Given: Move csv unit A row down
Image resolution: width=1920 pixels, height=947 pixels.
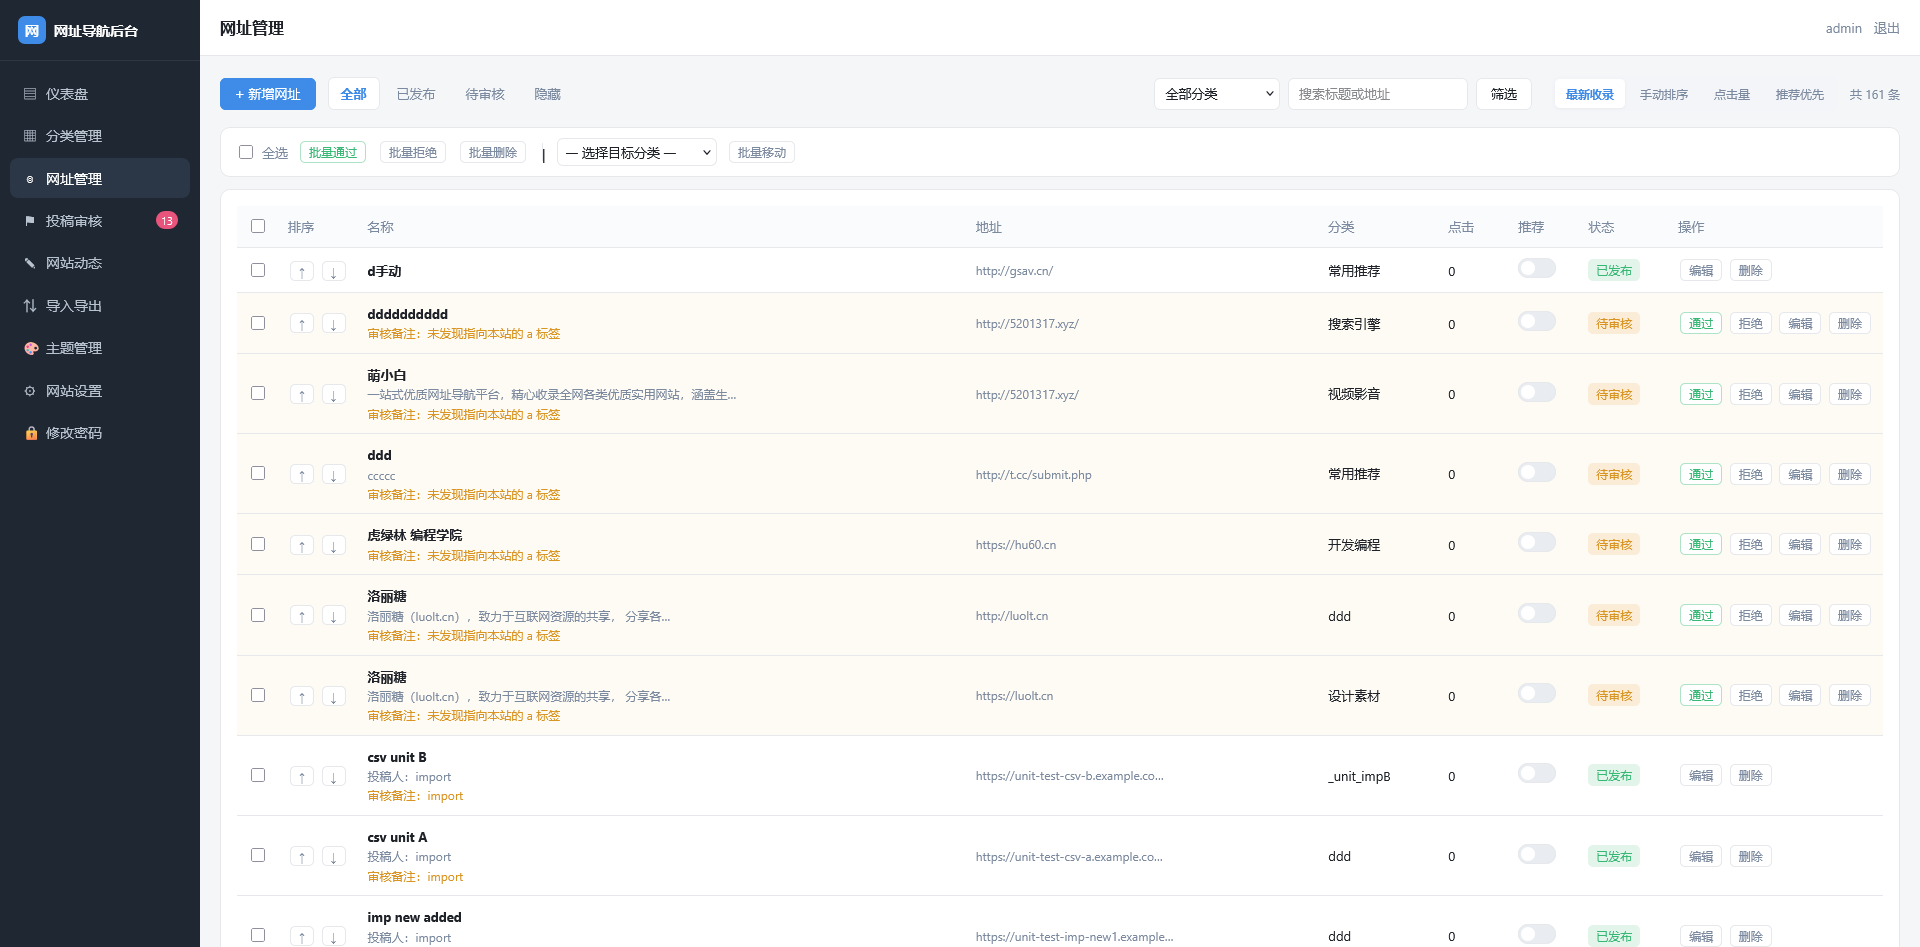Looking at the screenshot, I should pyautogui.click(x=334, y=856).
